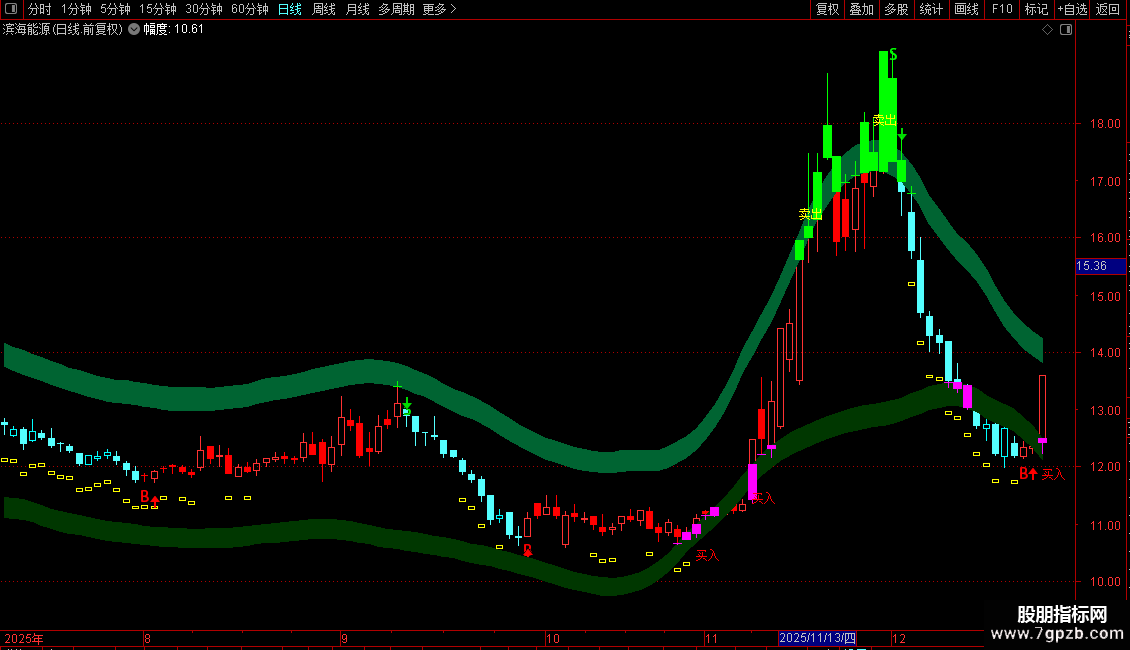1130x650 pixels.
Task: Click the 14.00 price axis label
Action: point(1105,353)
